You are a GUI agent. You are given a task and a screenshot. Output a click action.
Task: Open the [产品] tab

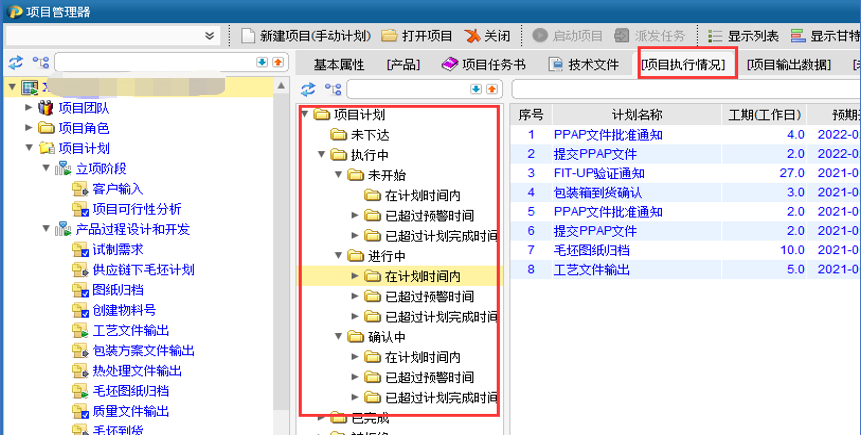pos(403,64)
